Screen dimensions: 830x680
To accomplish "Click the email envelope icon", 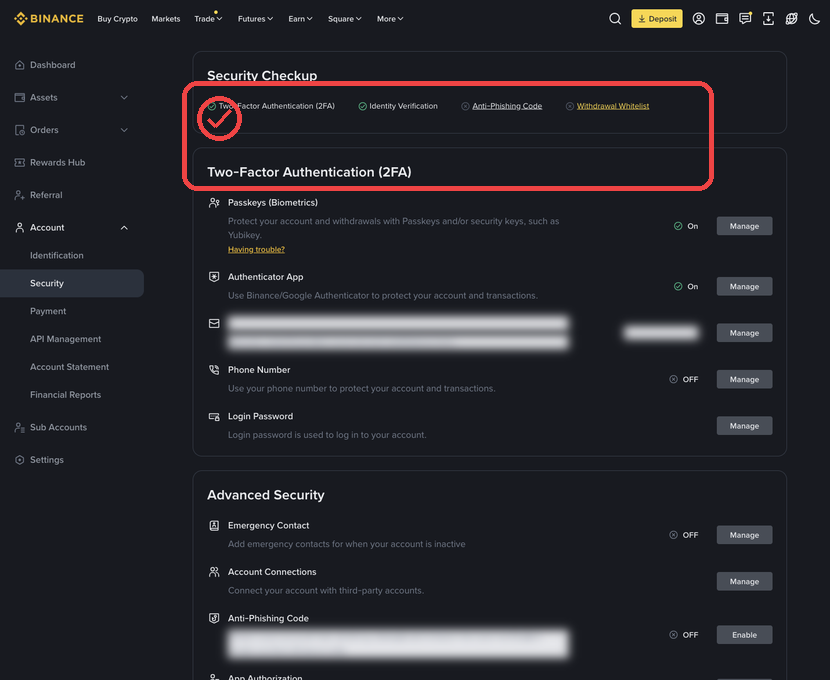I will point(214,323).
